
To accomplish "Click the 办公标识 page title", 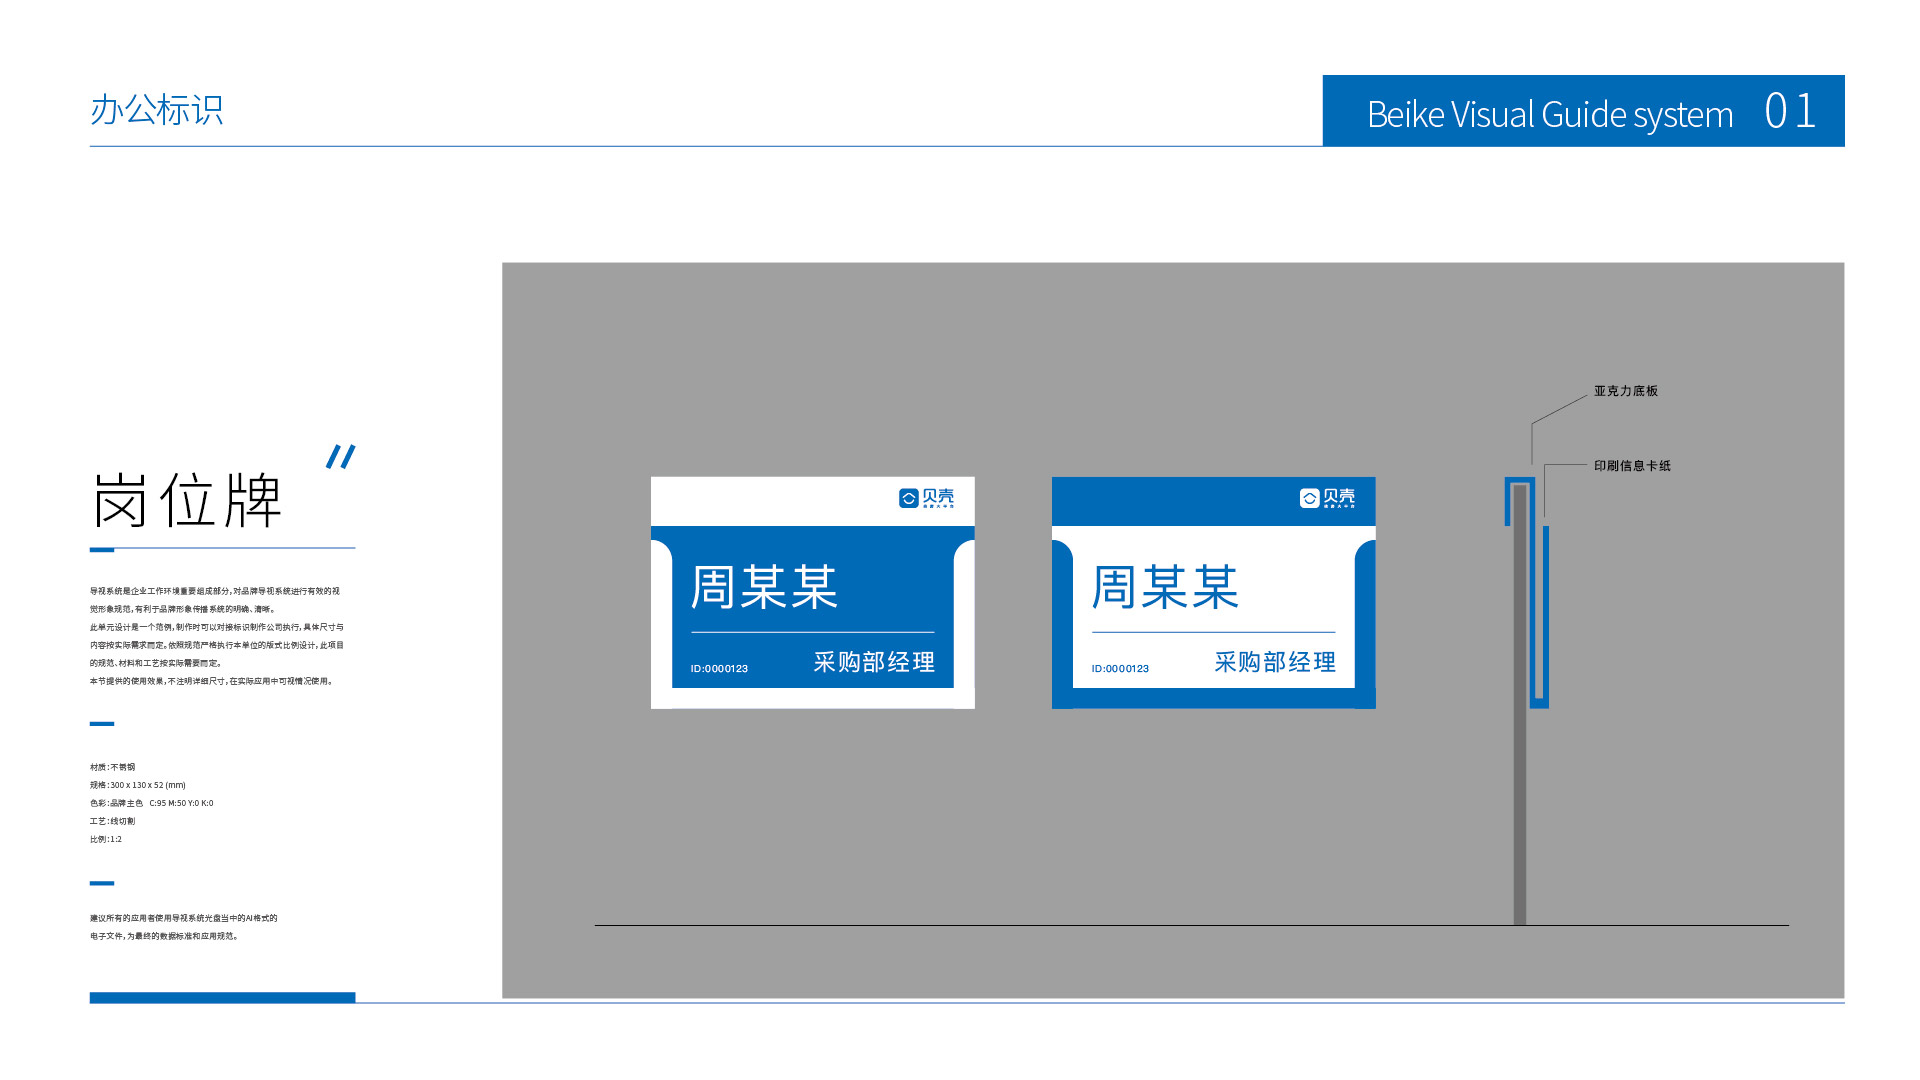I will (x=157, y=110).
